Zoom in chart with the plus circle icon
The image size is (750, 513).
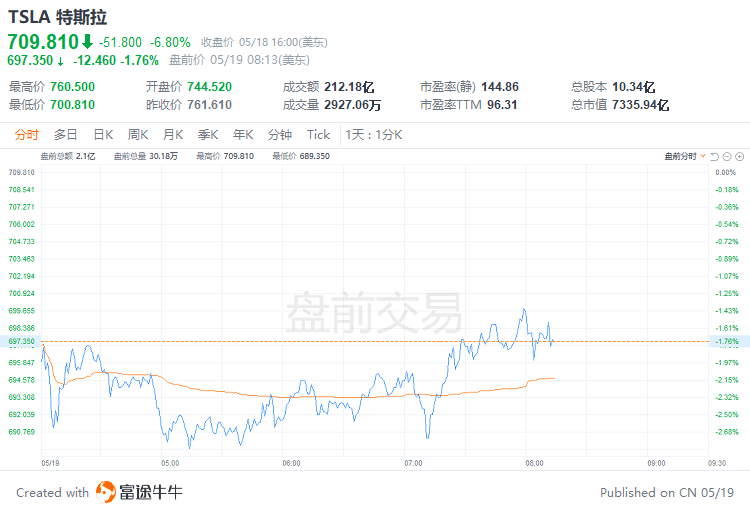pos(739,156)
